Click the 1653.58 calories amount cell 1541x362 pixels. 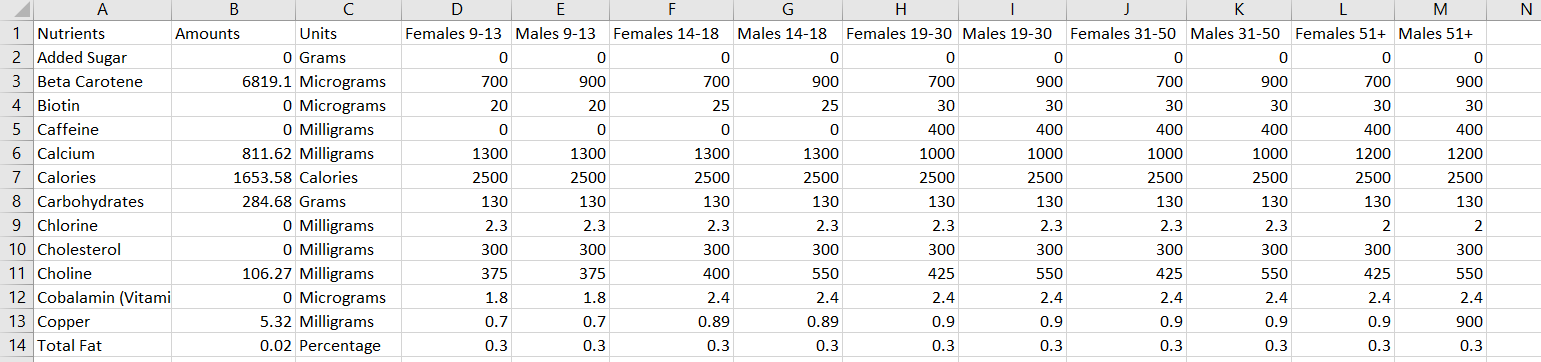tap(234, 177)
